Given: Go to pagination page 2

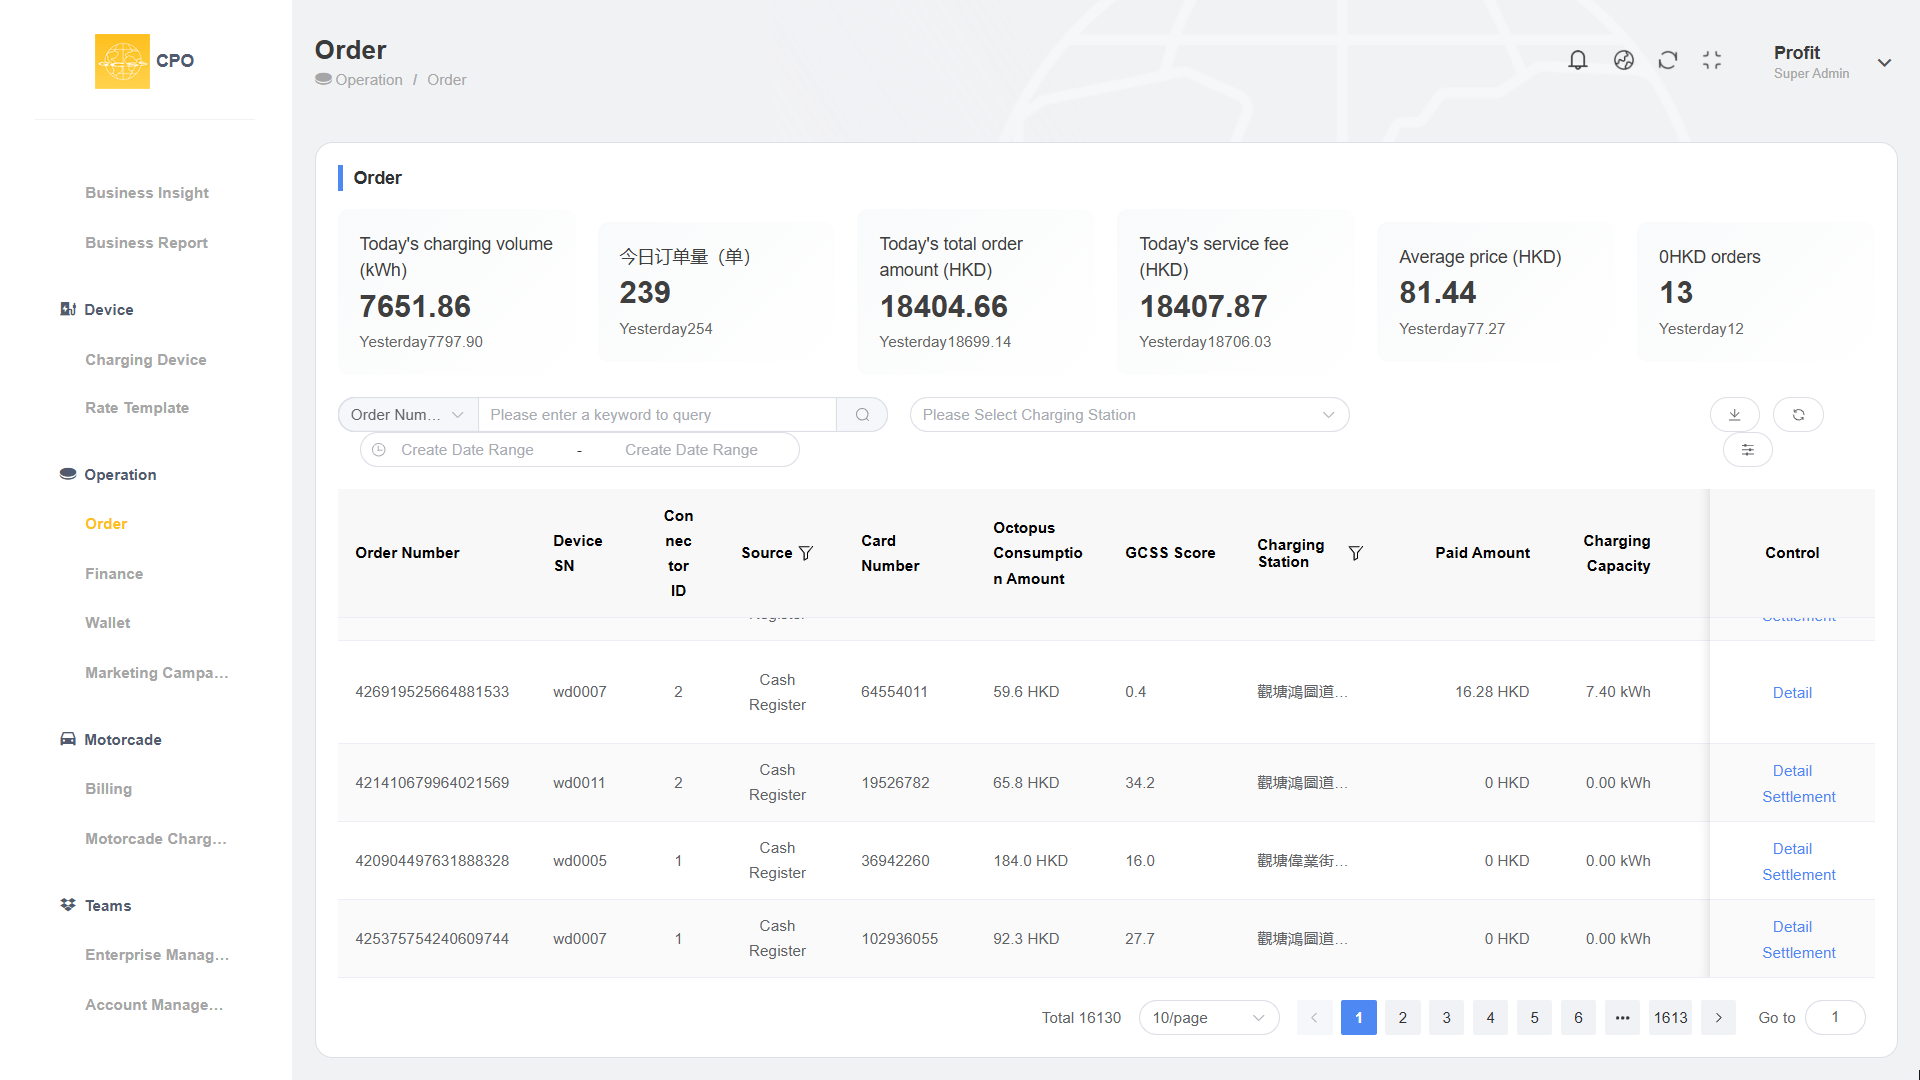Looking at the screenshot, I should pos(1402,1018).
